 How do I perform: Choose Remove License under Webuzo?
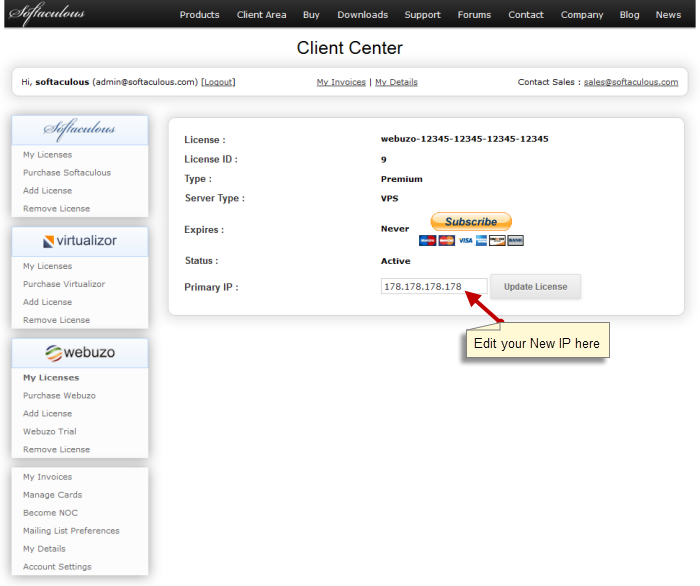click(56, 449)
